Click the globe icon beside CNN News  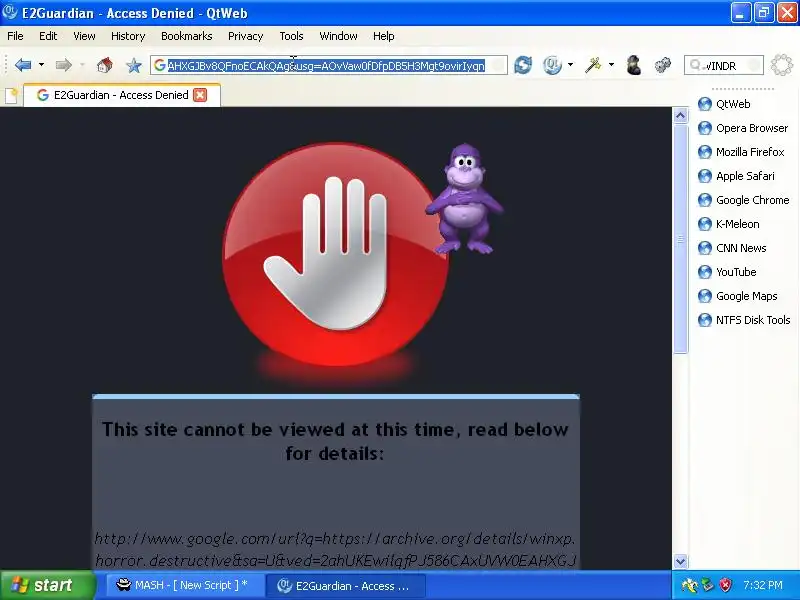click(705, 248)
